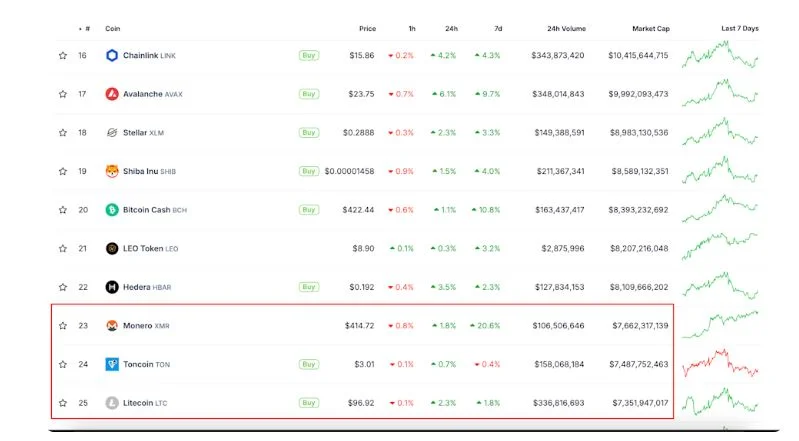Sort table by Coin column header

[113, 29]
